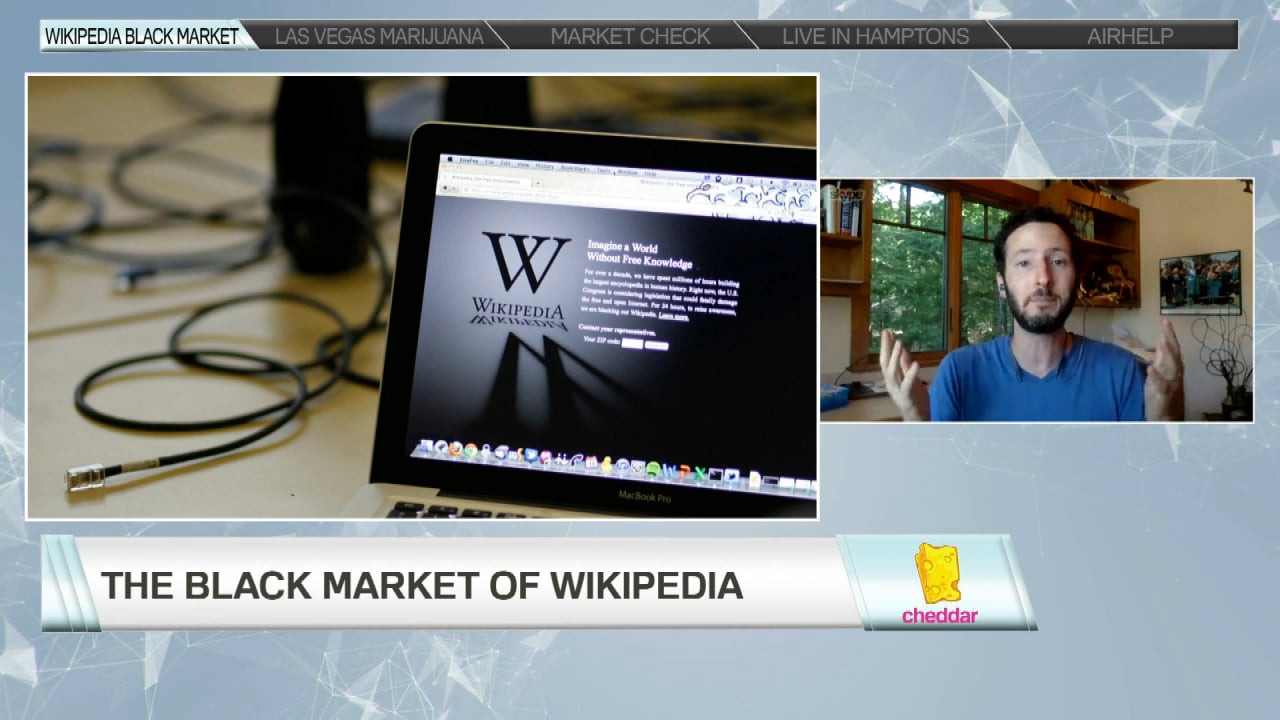The height and width of the screenshot is (720, 1280).
Task: Click the Finder icon in the laptop dock
Action: [x=426, y=445]
